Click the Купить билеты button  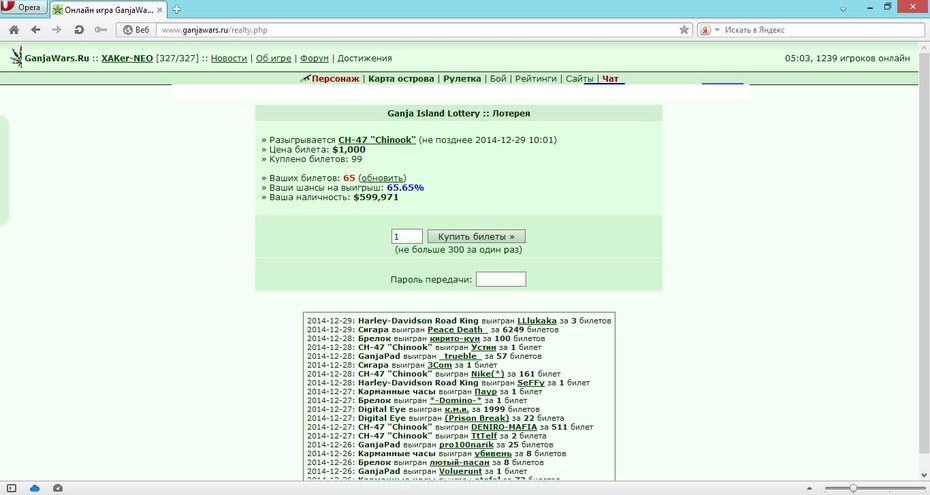(x=476, y=237)
